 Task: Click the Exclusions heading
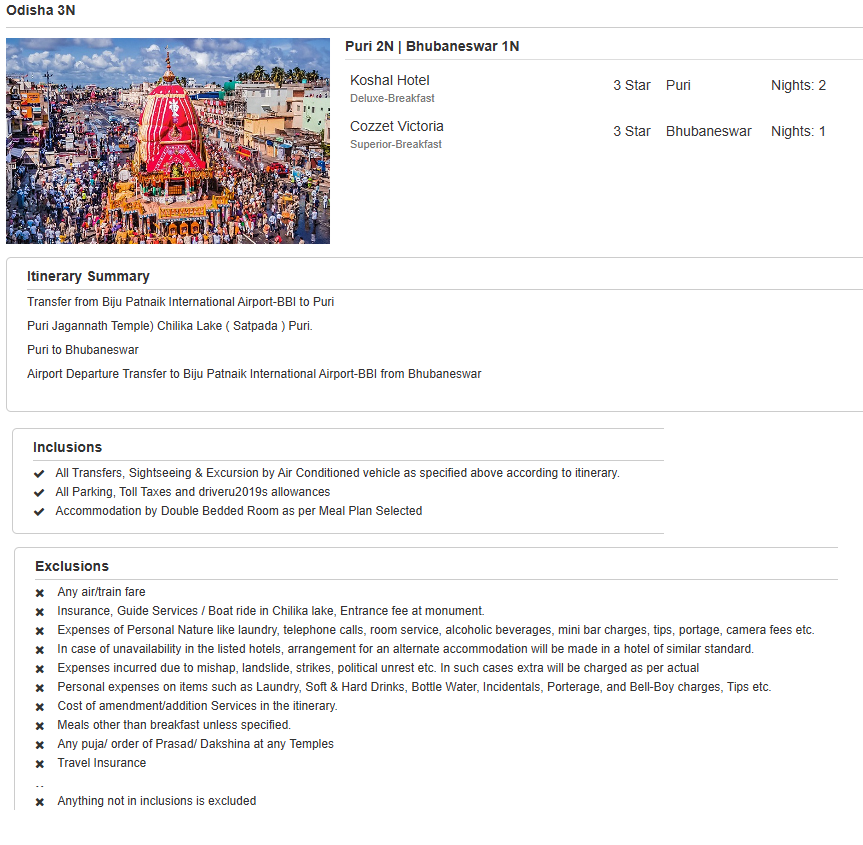(x=72, y=566)
